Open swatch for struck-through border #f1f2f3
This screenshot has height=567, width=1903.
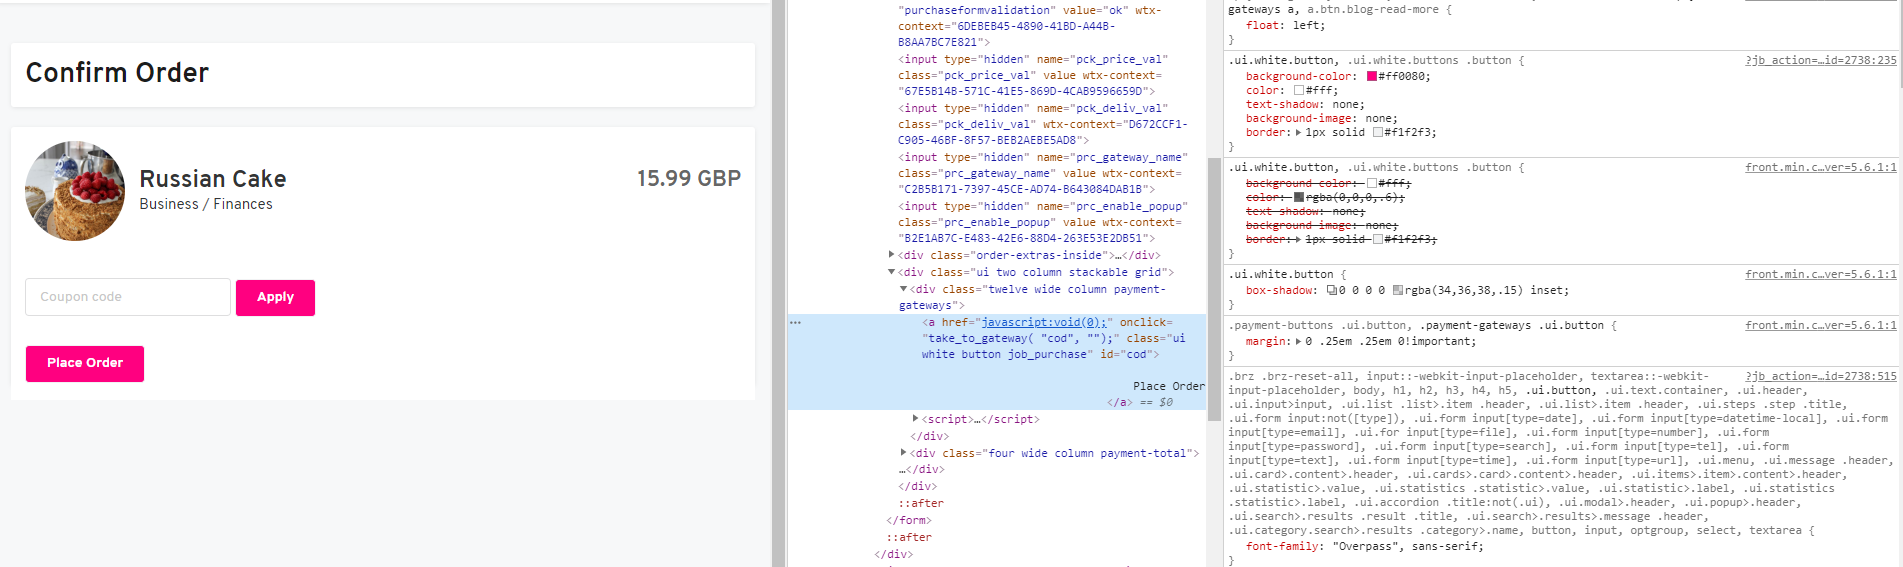click(1378, 239)
